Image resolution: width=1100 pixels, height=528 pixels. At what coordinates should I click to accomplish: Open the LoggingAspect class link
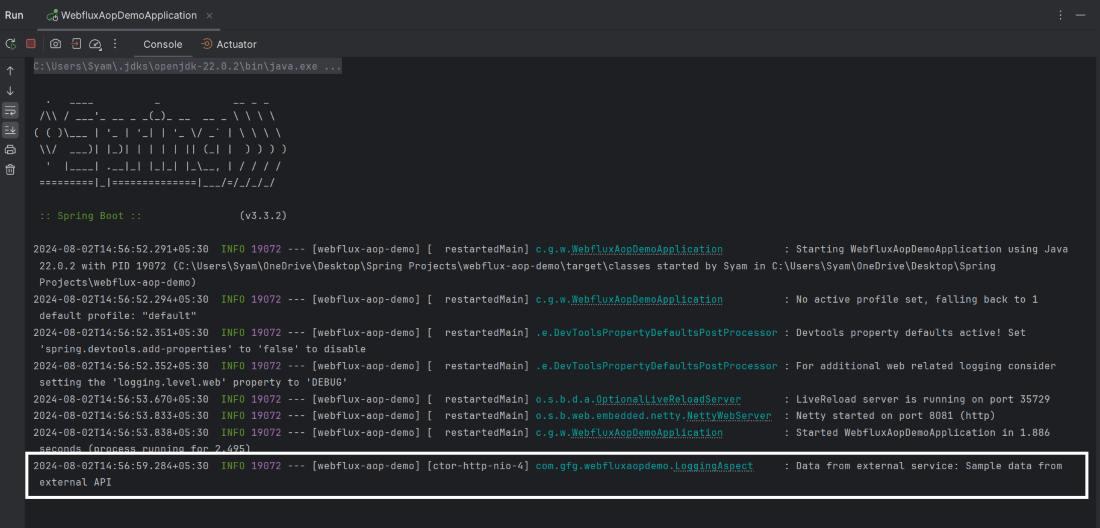tap(713, 466)
